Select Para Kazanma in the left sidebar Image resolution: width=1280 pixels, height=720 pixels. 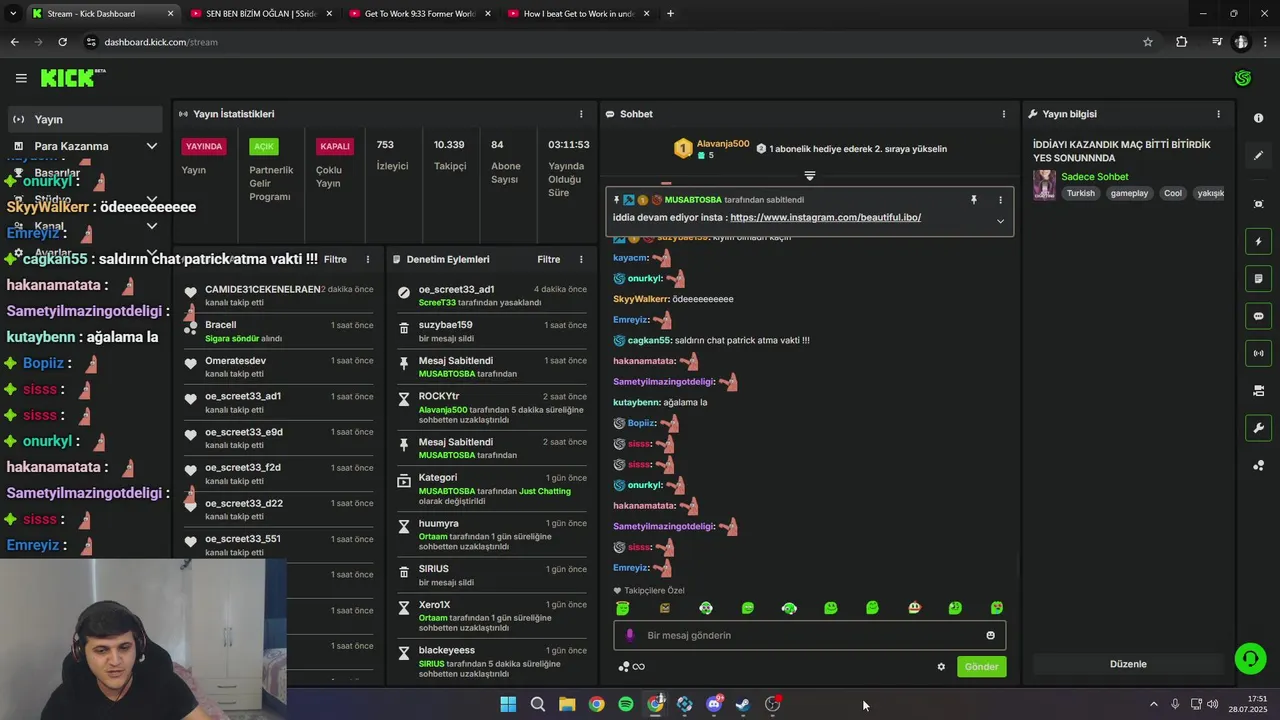[x=84, y=146]
